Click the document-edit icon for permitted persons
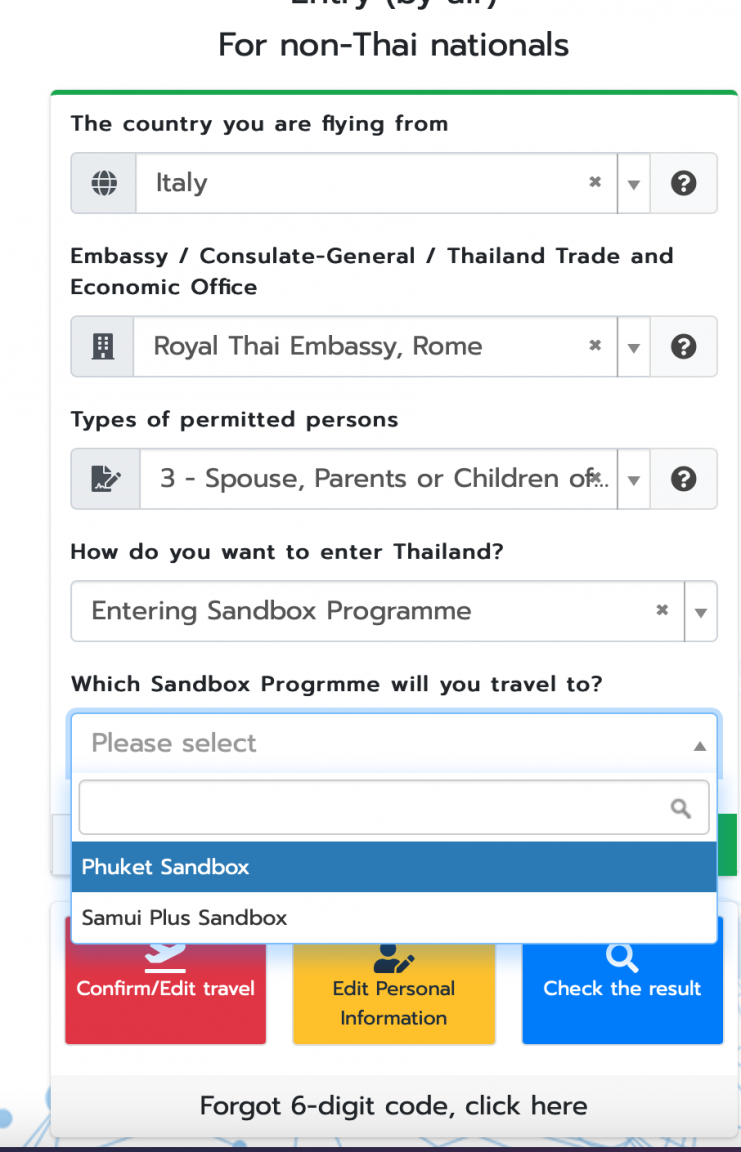 coord(105,479)
